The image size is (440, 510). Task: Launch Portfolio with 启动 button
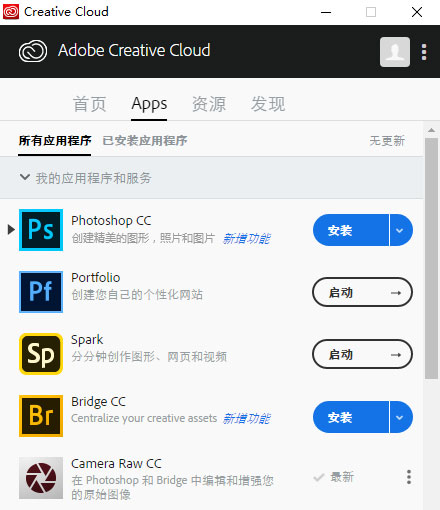tap(362, 292)
